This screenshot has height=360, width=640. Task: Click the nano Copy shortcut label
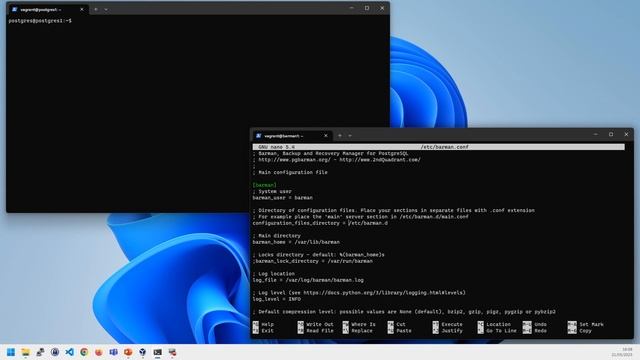coord(585,331)
